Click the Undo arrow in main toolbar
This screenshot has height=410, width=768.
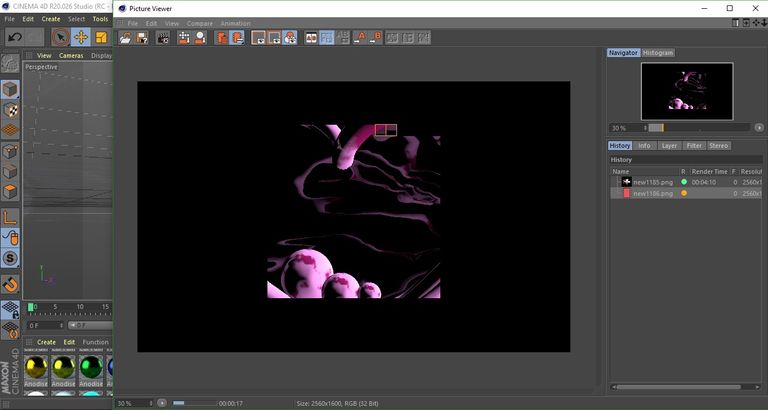pos(15,37)
